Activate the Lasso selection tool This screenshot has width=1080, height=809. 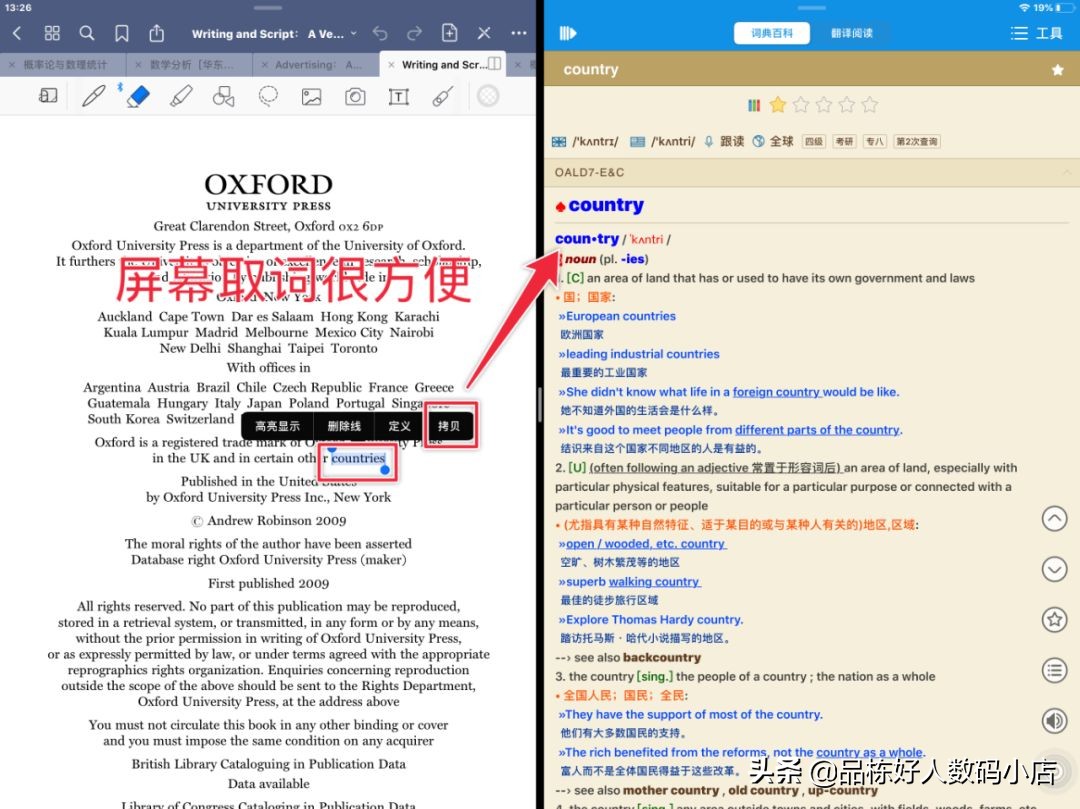[266, 96]
